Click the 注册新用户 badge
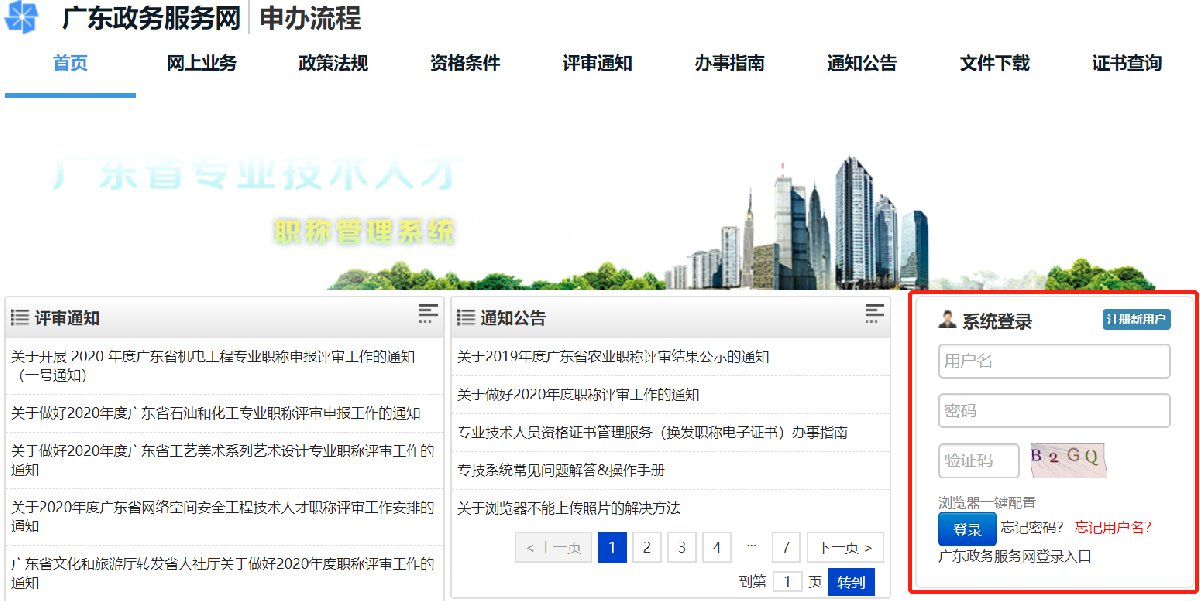Screen dimensions: 1200x601 point(1136,320)
